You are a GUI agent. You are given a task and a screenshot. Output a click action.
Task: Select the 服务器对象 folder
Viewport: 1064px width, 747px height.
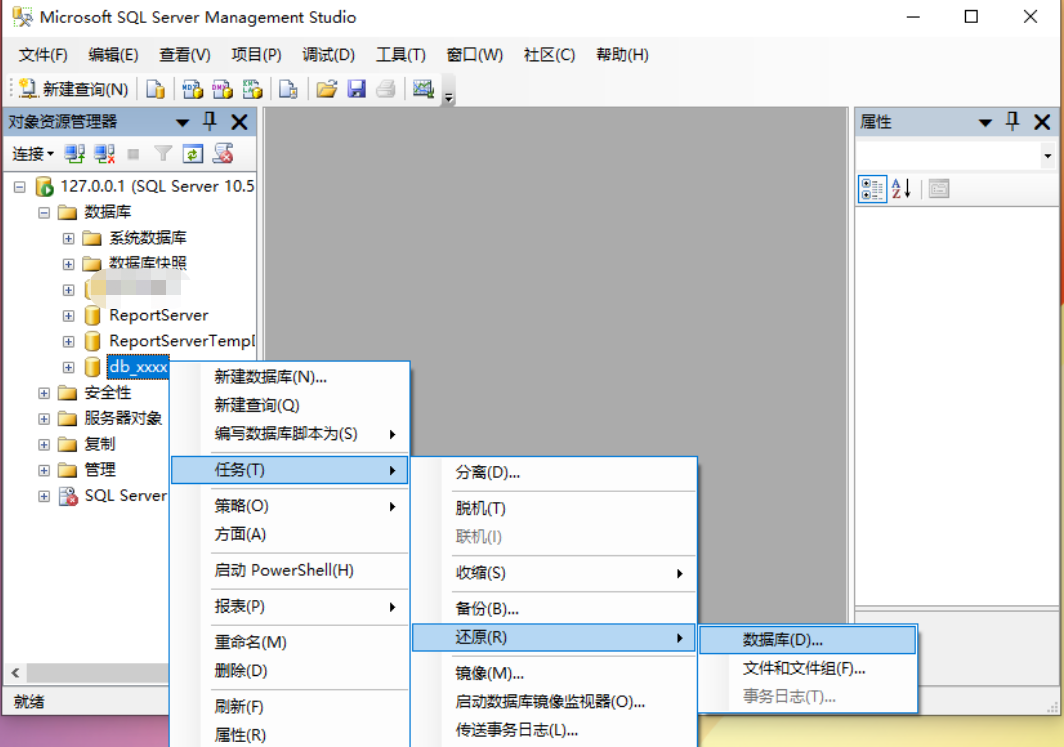[x=123, y=419]
